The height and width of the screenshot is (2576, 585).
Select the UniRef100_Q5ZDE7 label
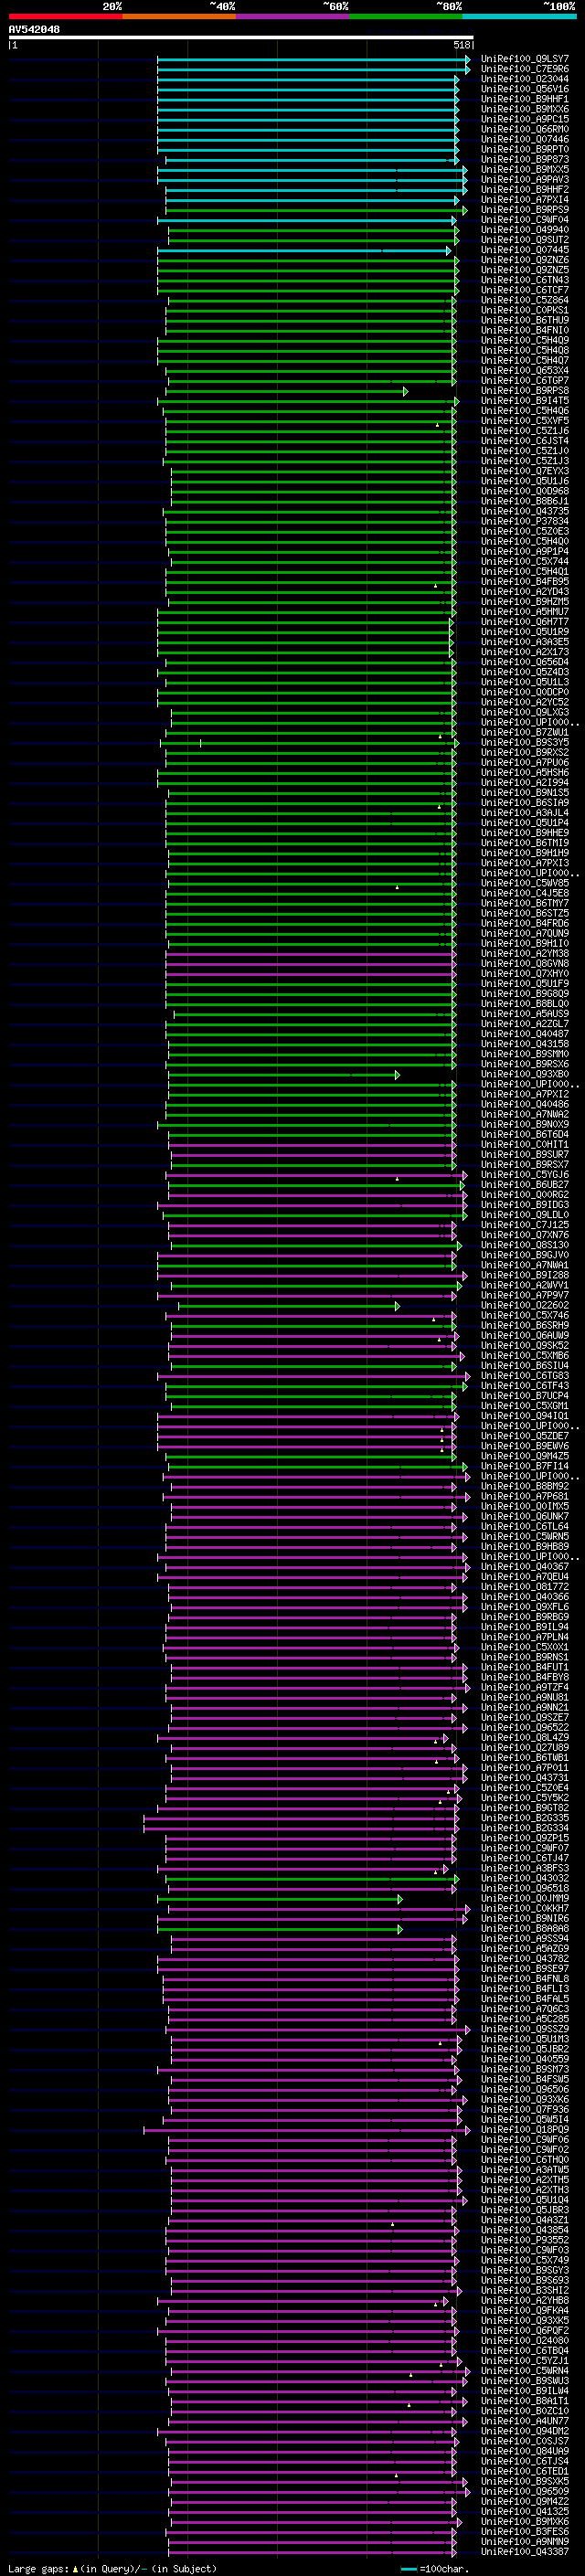pyautogui.click(x=525, y=1436)
